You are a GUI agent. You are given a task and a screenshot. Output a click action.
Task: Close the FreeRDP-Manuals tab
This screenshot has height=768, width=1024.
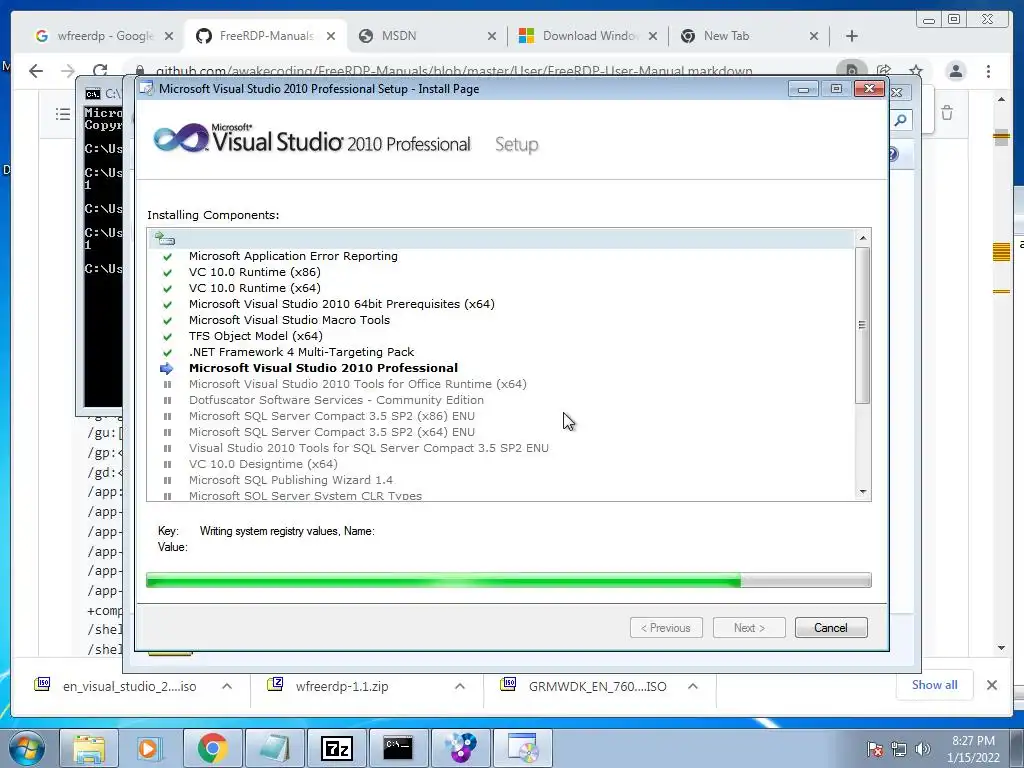coord(331,36)
